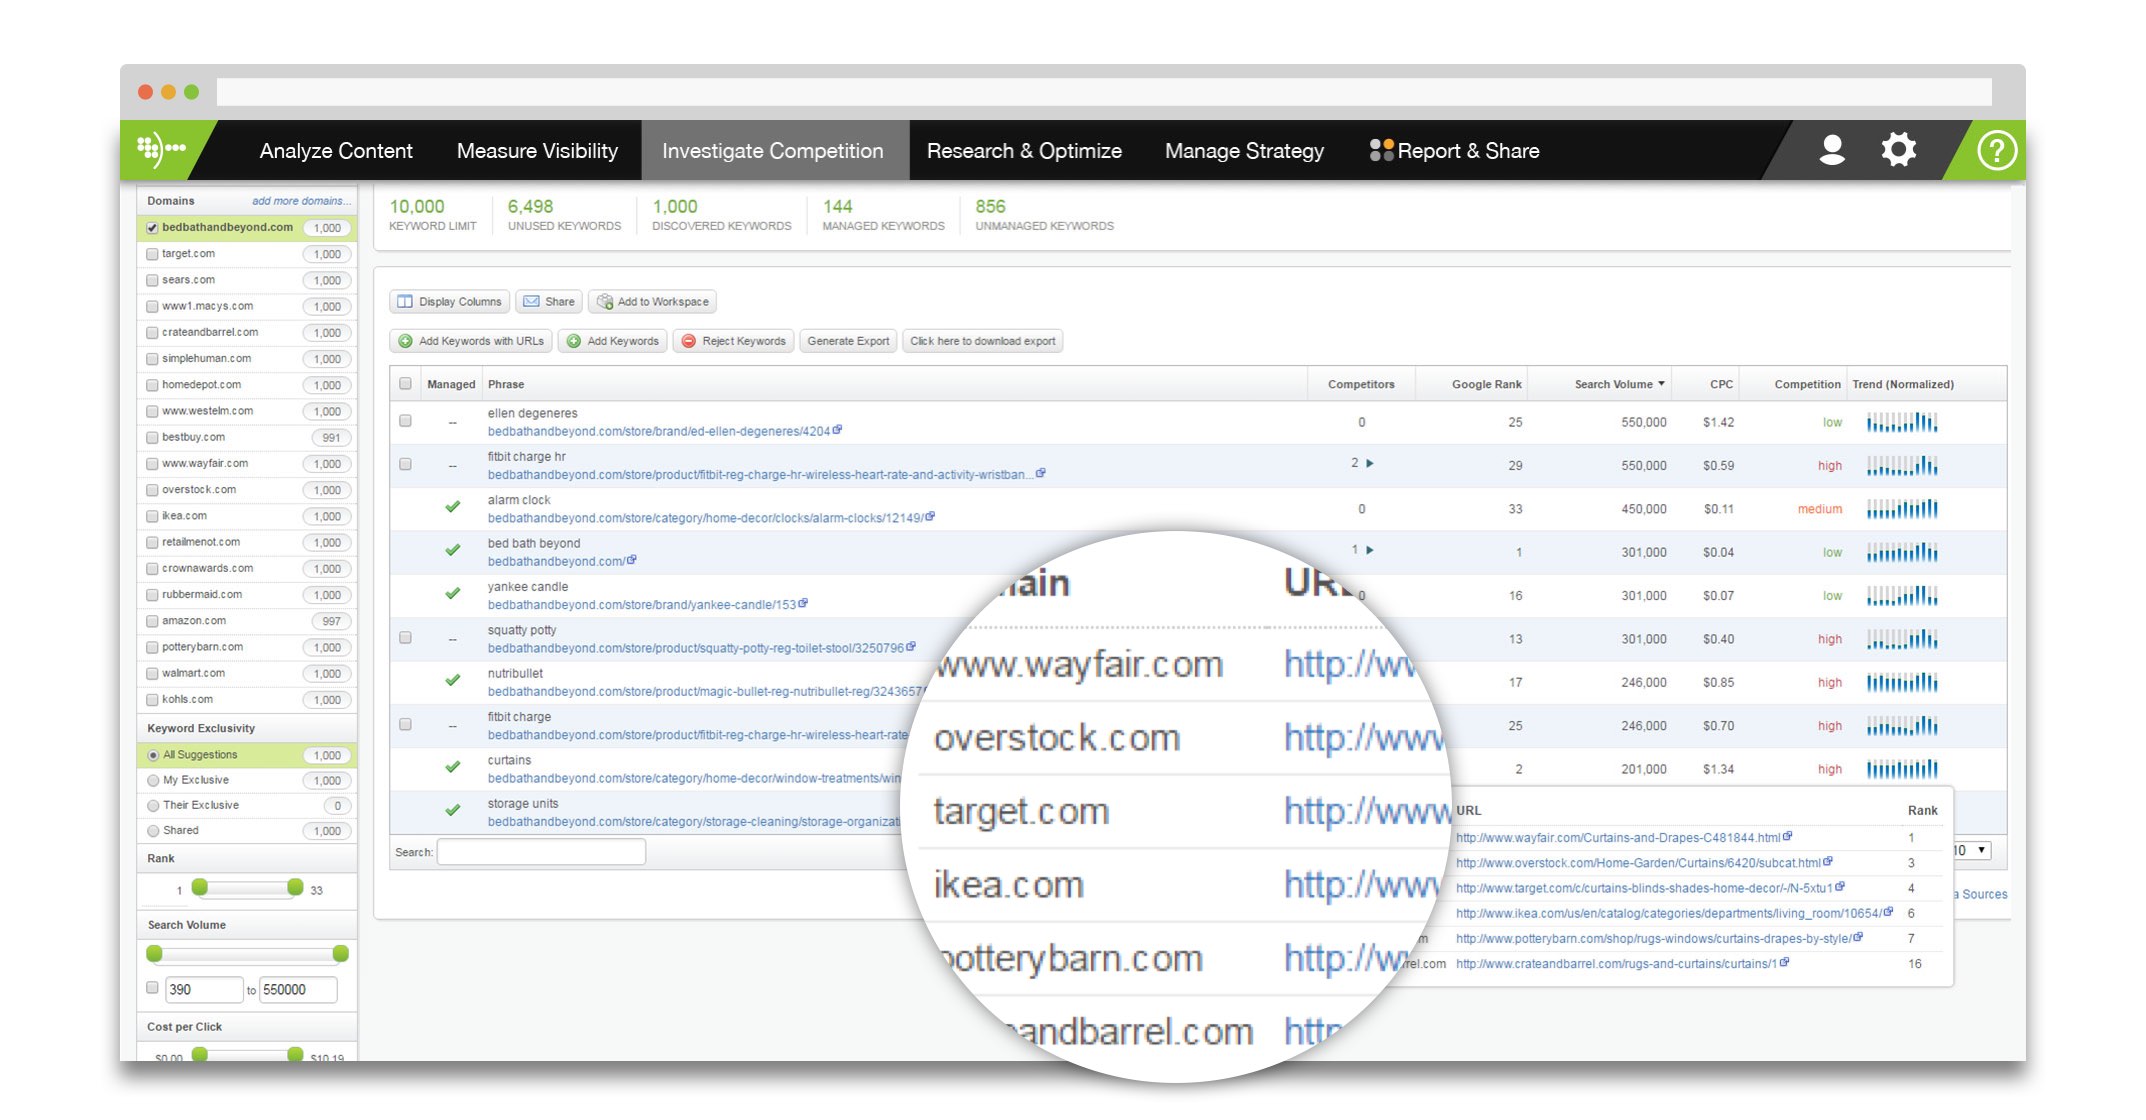Click the trend sparkline for alarm clock
The width and height of the screenshot is (2146, 1120).
pos(1902,509)
